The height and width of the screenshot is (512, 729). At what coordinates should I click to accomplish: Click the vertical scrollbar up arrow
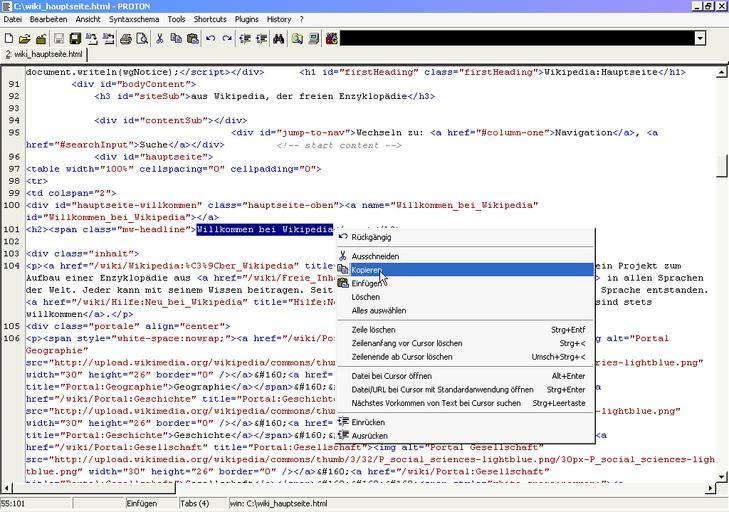pyautogui.click(x=721, y=72)
